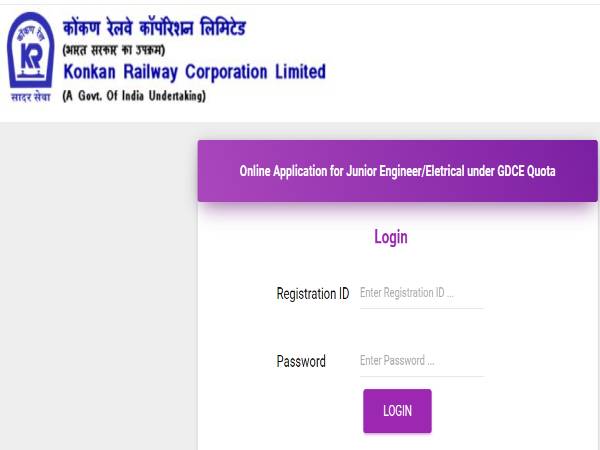The image size is (600, 450).
Task: Click the Registration ID label
Action: pos(313,294)
